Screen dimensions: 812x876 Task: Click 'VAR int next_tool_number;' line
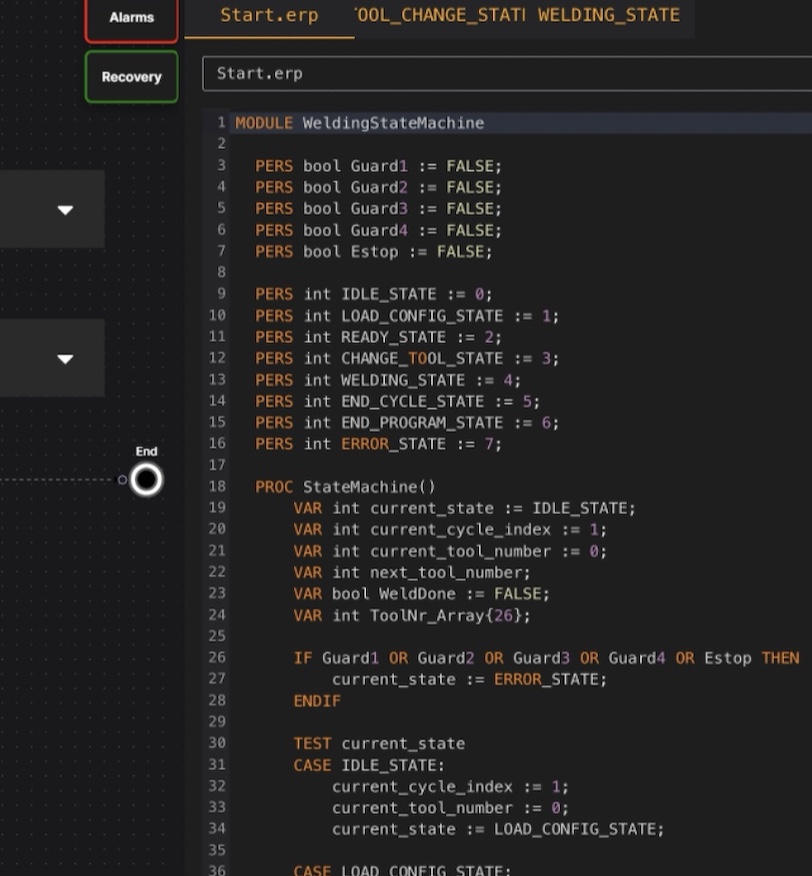tap(412, 572)
